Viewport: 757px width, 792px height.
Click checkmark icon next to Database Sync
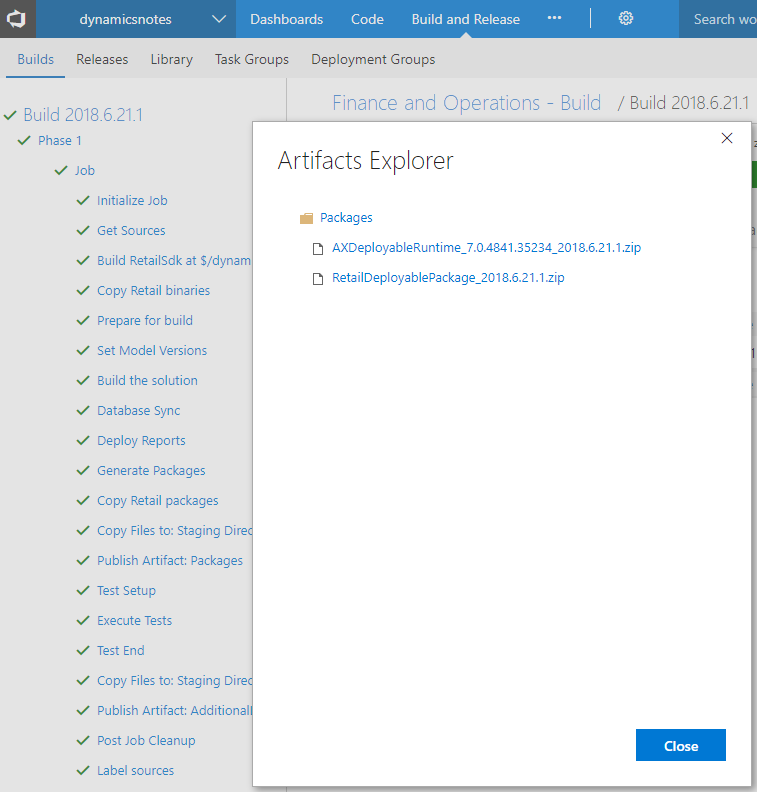coord(84,411)
